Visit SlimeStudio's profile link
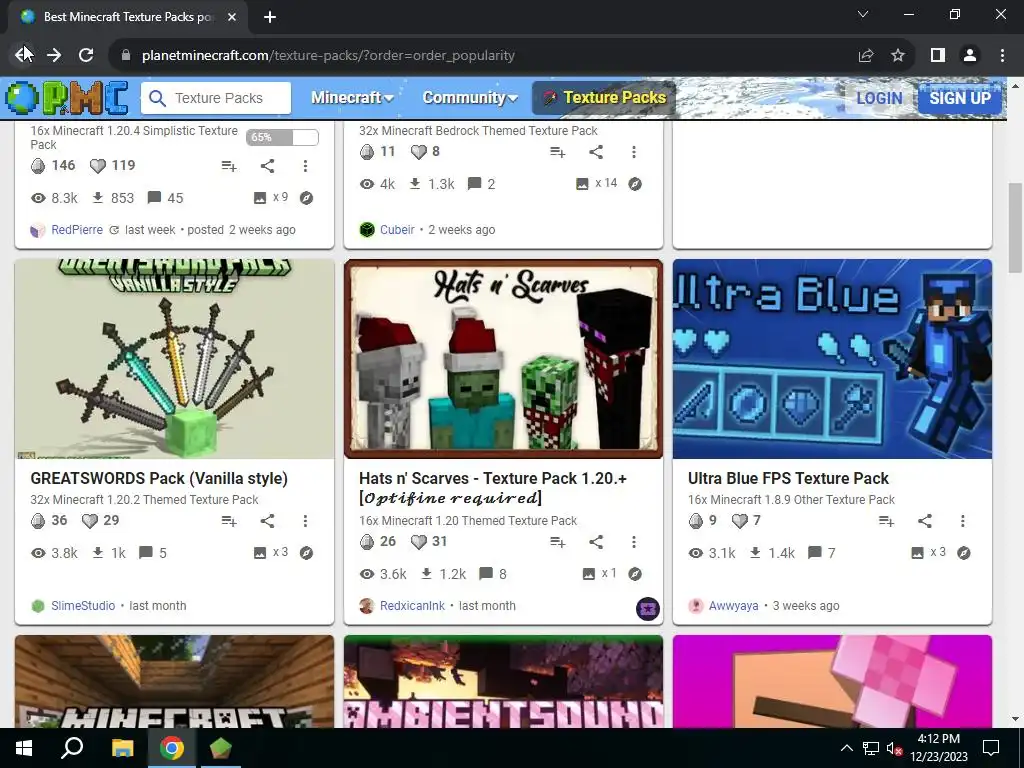Viewport: 1024px width, 768px height. click(x=83, y=606)
